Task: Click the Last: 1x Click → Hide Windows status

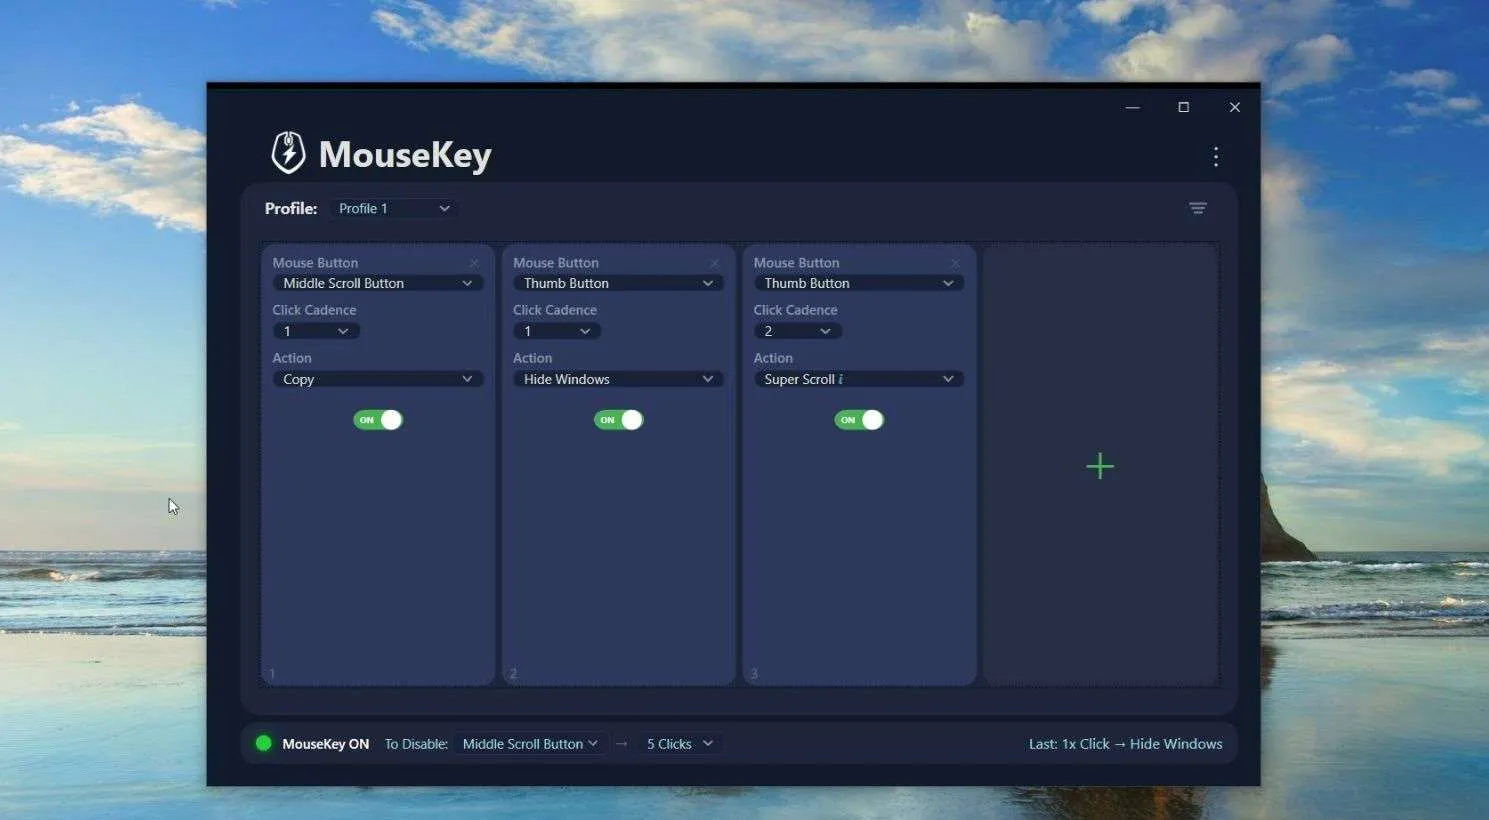Action: 1125,744
